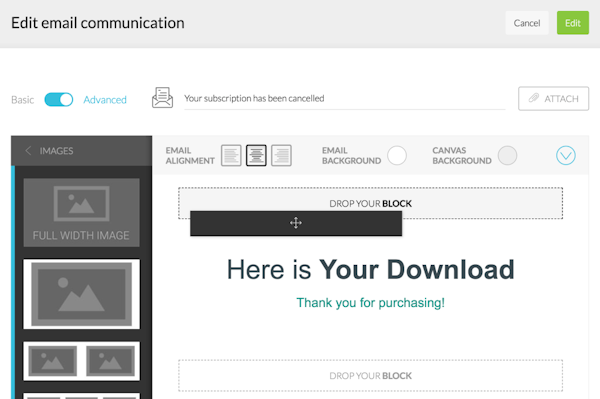The image size is (600, 399).
Task: Select the two-image block thumbnail
Action: click(82, 361)
